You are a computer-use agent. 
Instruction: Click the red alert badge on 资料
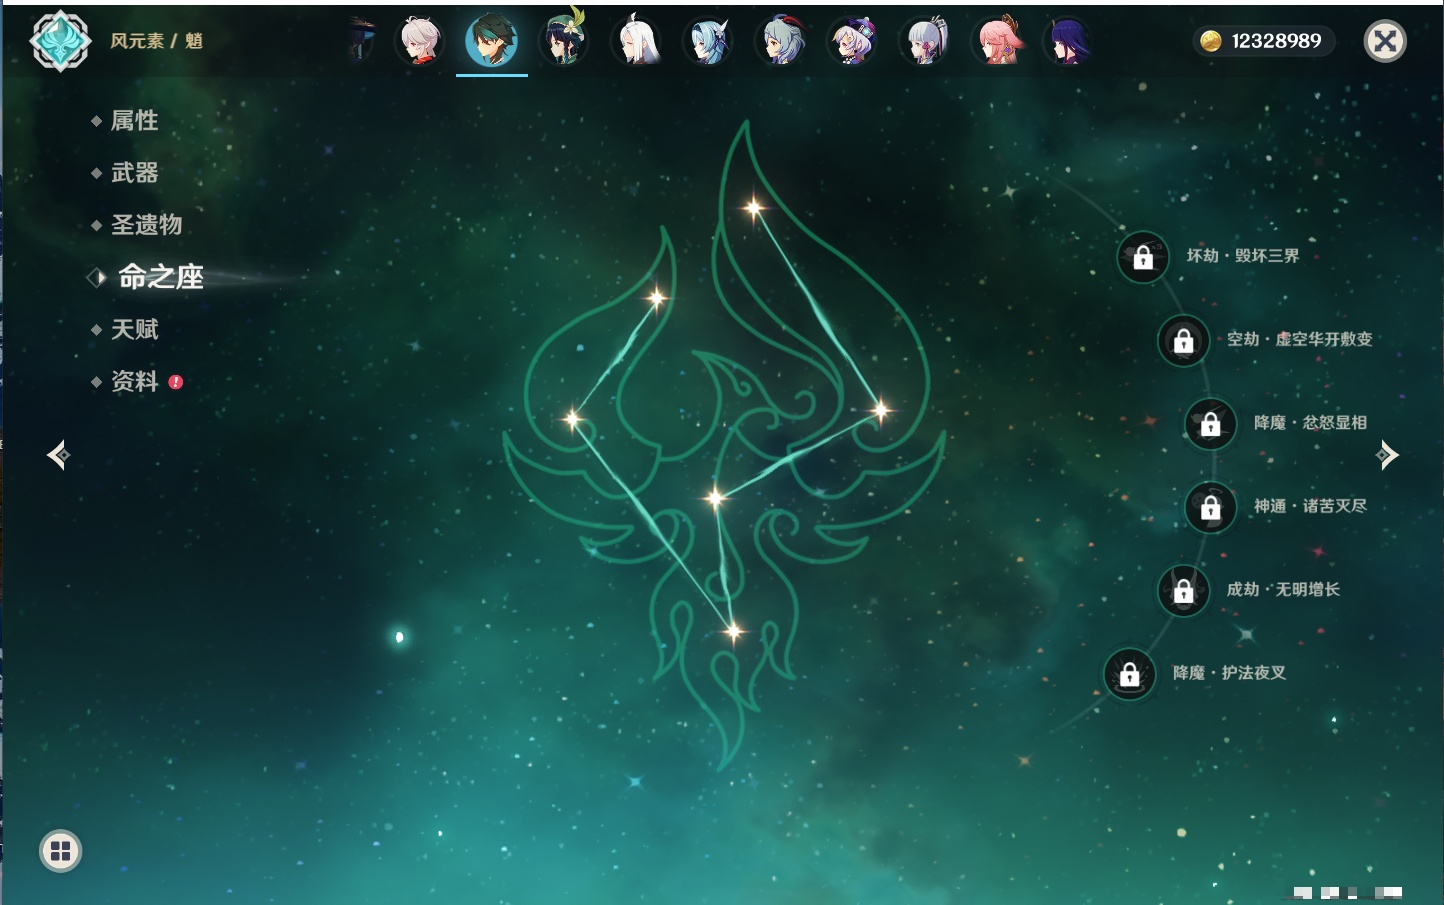point(176,382)
